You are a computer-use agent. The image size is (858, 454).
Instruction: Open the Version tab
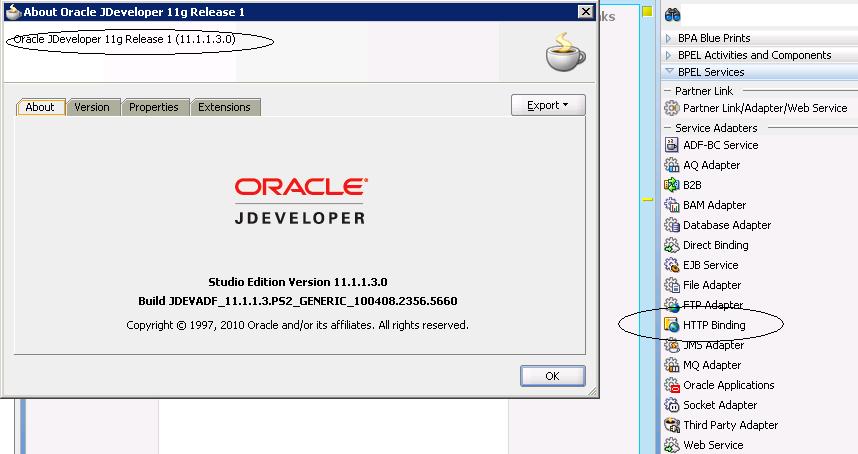(92, 107)
